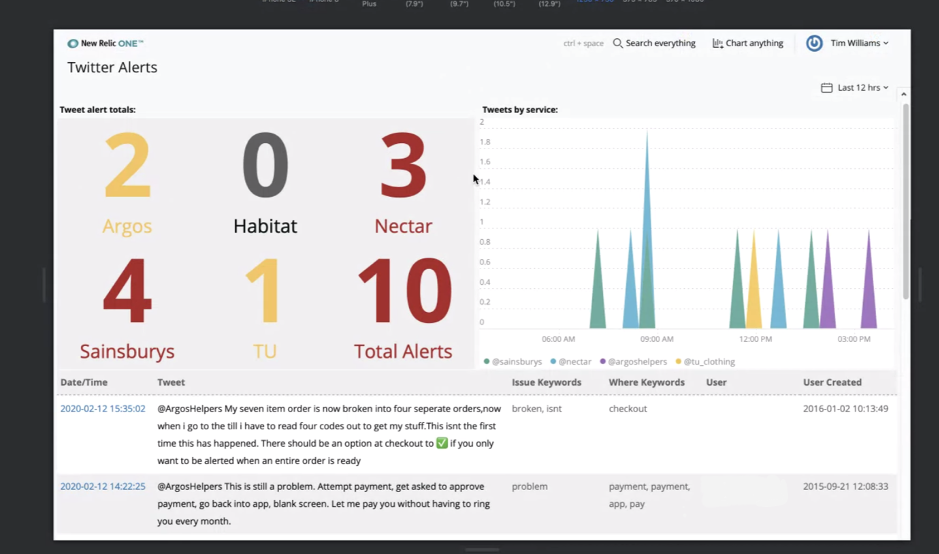
Task: Click the user avatar icon
Action: [x=814, y=43]
